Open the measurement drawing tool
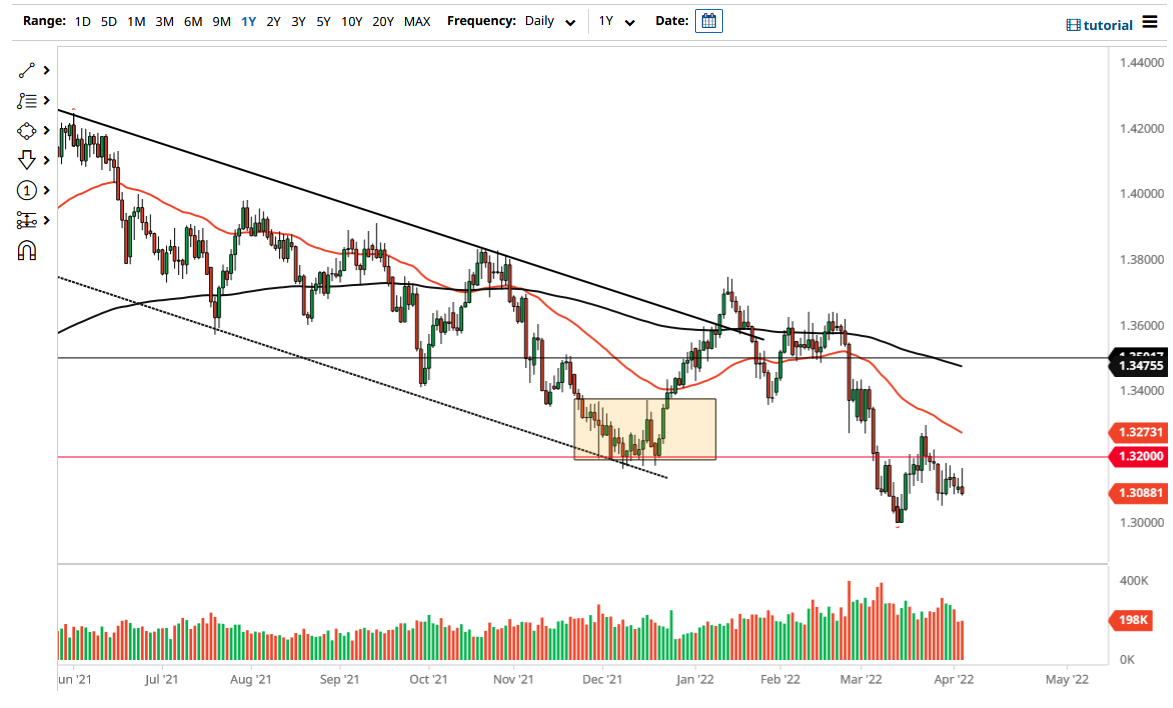 (25, 220)
